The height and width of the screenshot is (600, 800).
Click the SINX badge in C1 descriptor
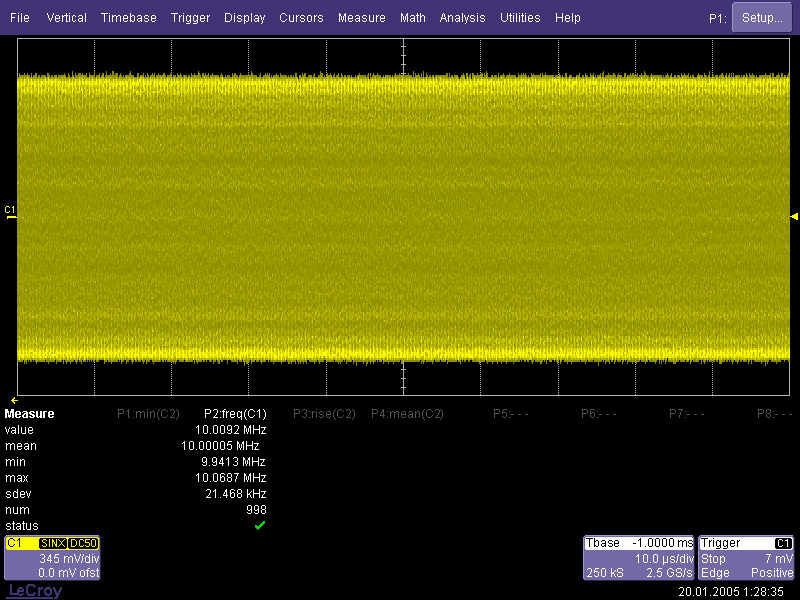coord(53,543)
